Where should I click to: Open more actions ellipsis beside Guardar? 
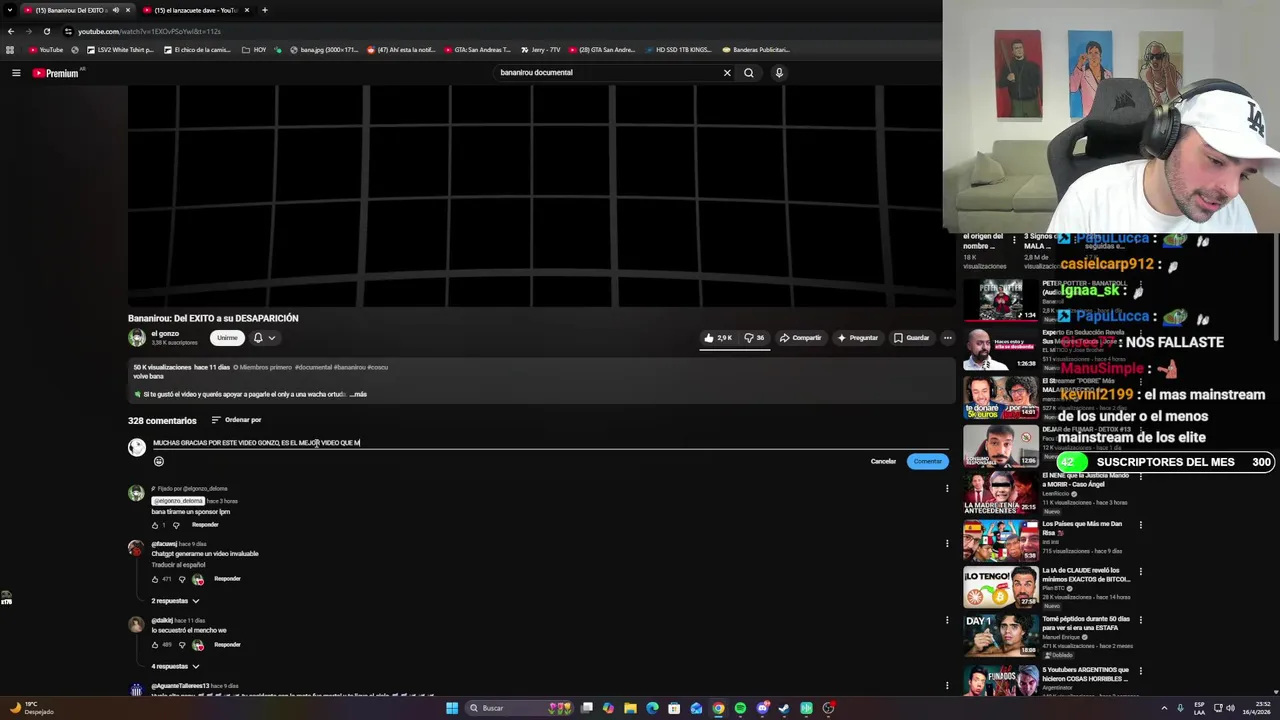(x=948, y=338)
